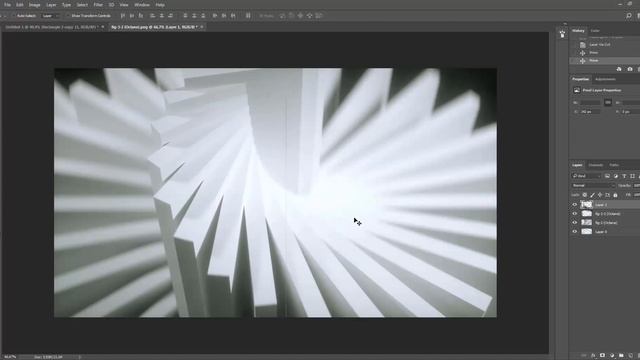Expand the document status bar arrow
This screenshot has width=640, height=360.
(80, 357)
